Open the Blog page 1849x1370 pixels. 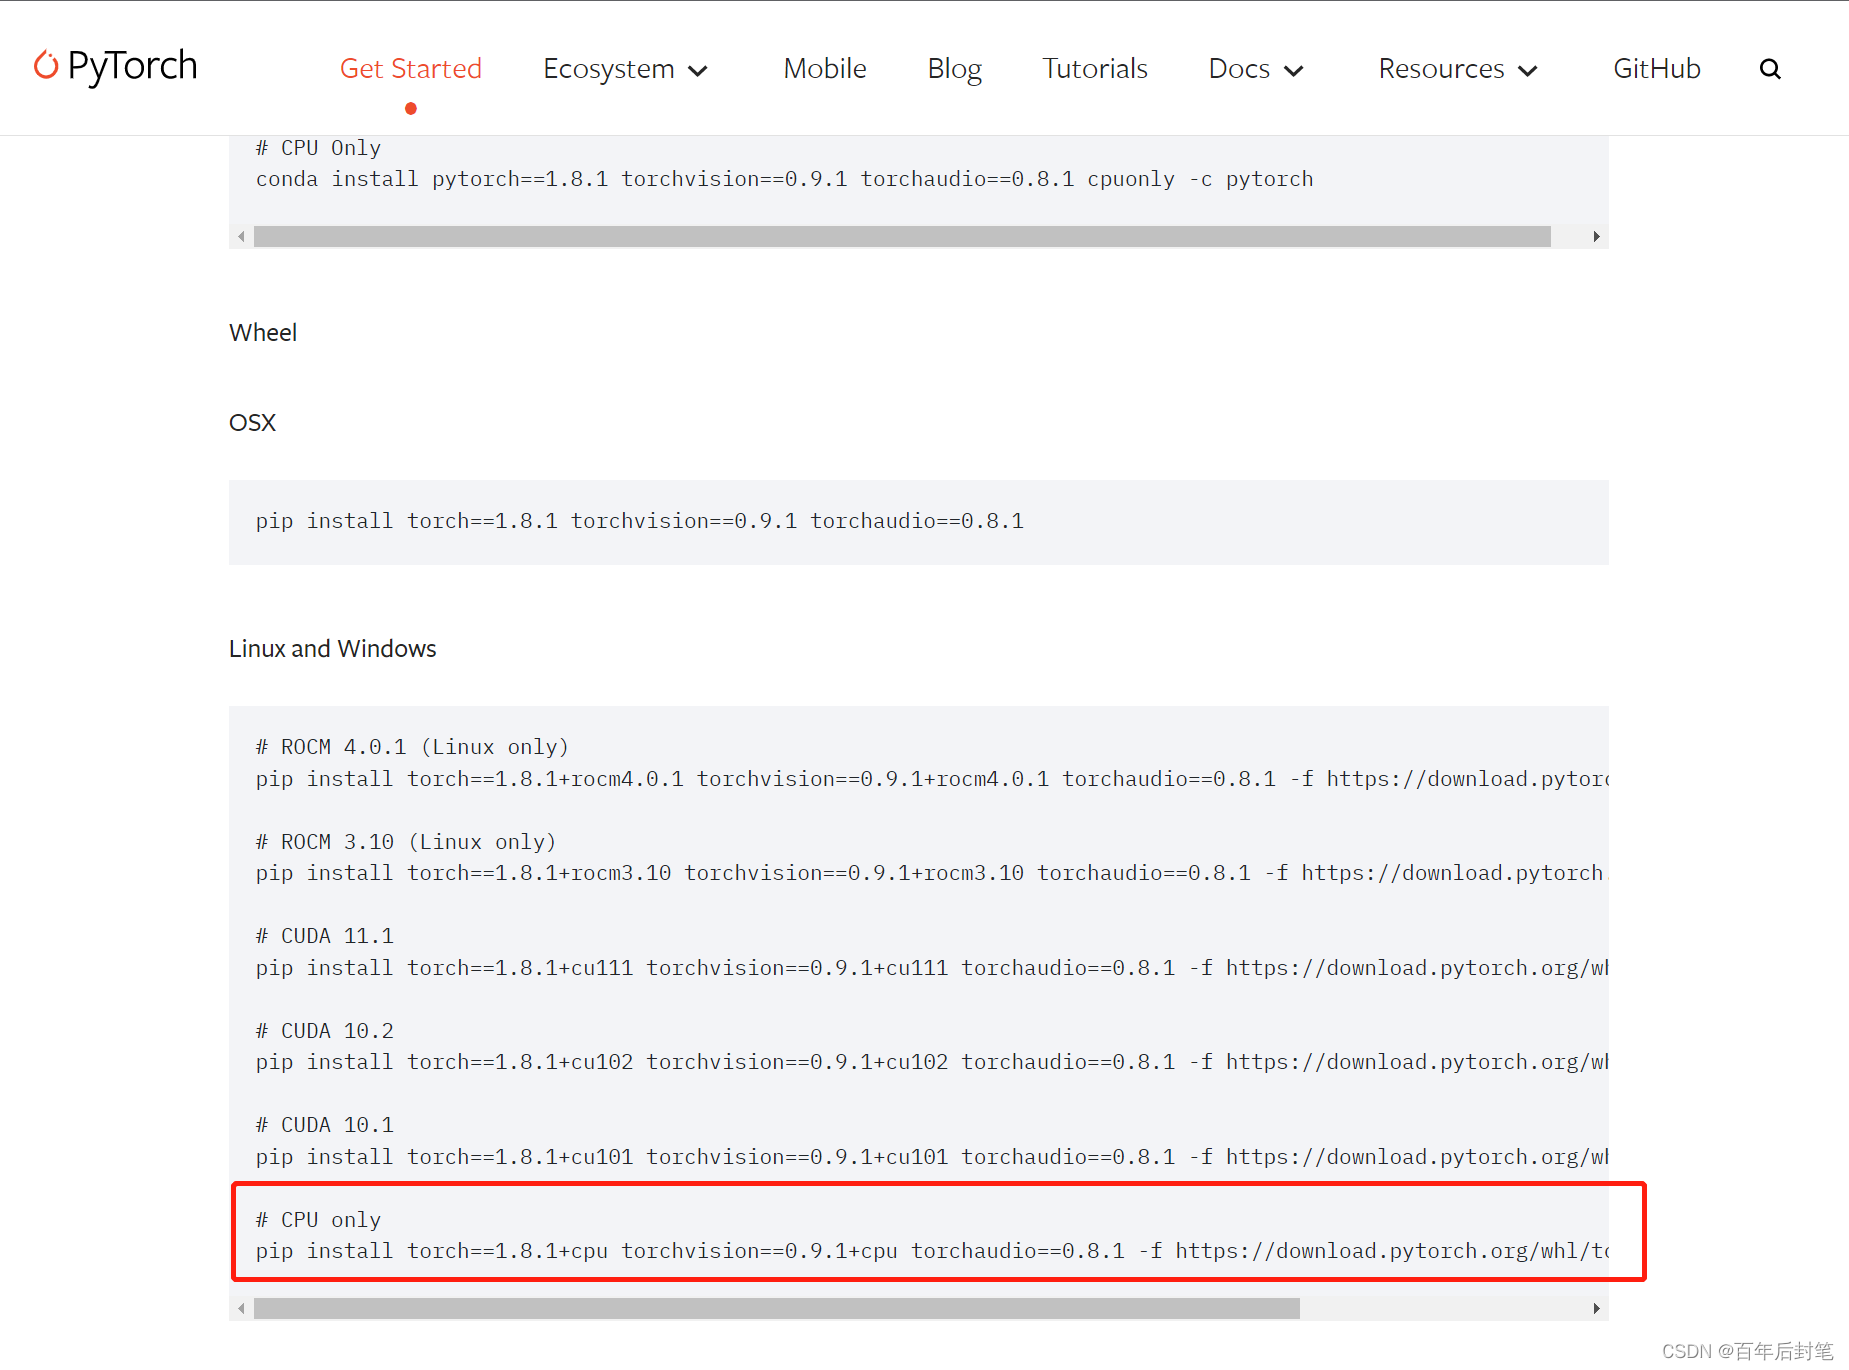point(955,69)
